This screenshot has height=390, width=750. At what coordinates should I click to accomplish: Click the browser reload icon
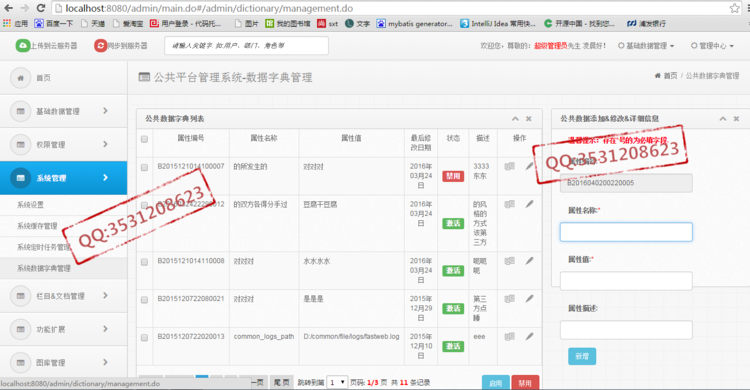(41, 8)
